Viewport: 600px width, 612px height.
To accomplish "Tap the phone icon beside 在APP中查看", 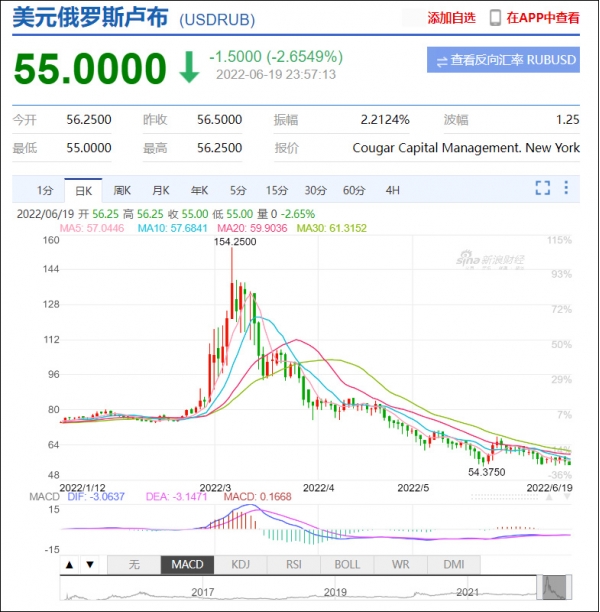I will [x=495, y=18].
